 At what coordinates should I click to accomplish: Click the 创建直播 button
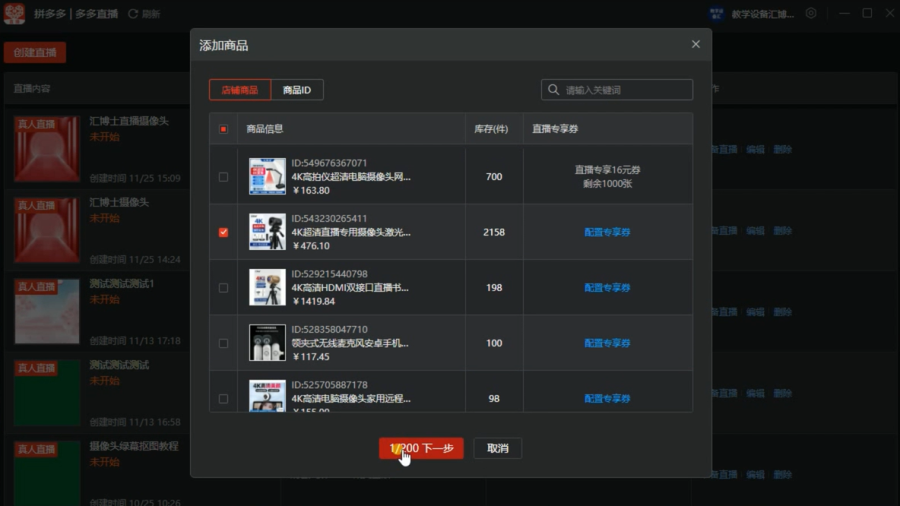[35, 52]
